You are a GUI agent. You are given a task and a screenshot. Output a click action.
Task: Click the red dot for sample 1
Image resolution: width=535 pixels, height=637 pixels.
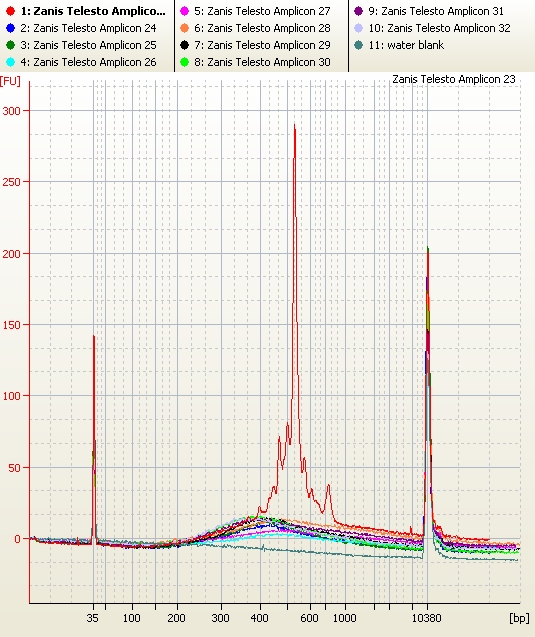tap(11, 11)
